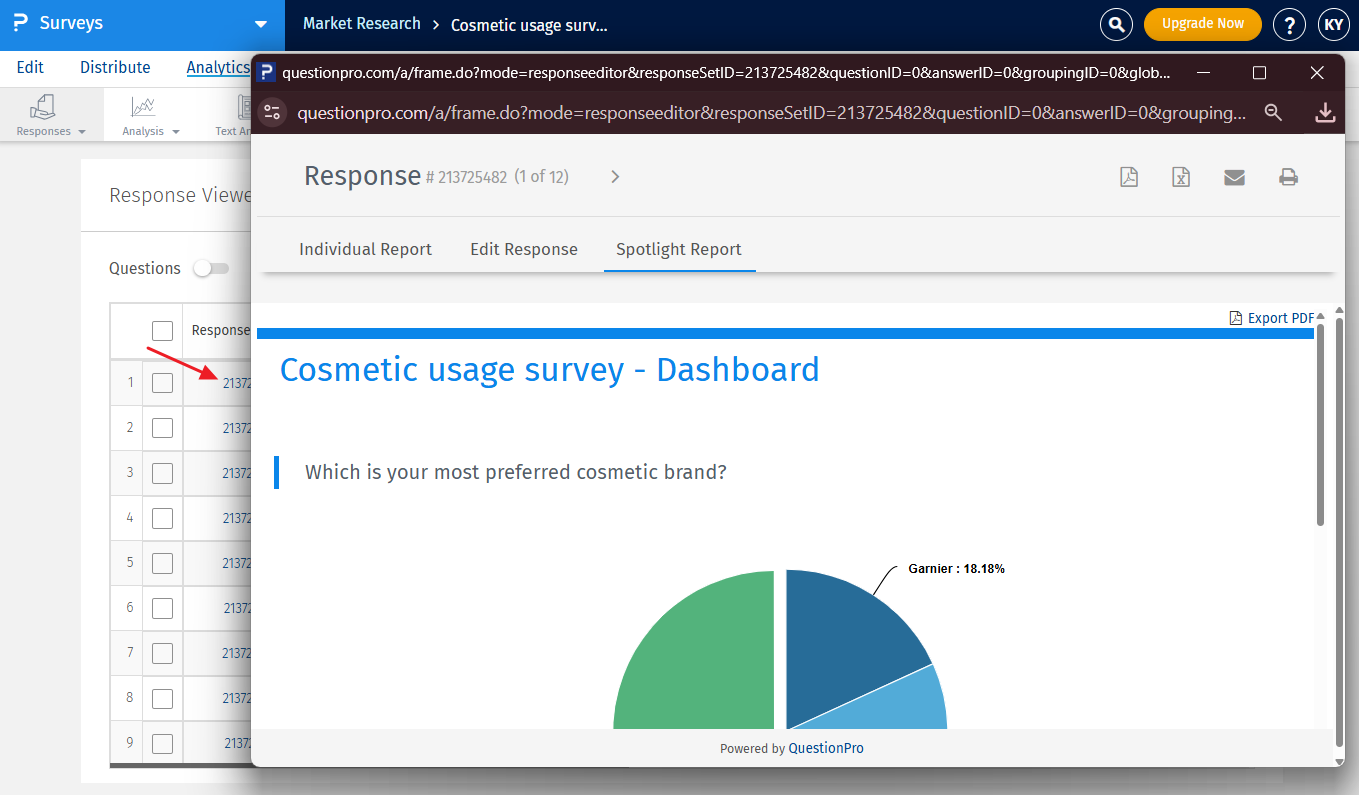Print the response report

(1288, 177)
